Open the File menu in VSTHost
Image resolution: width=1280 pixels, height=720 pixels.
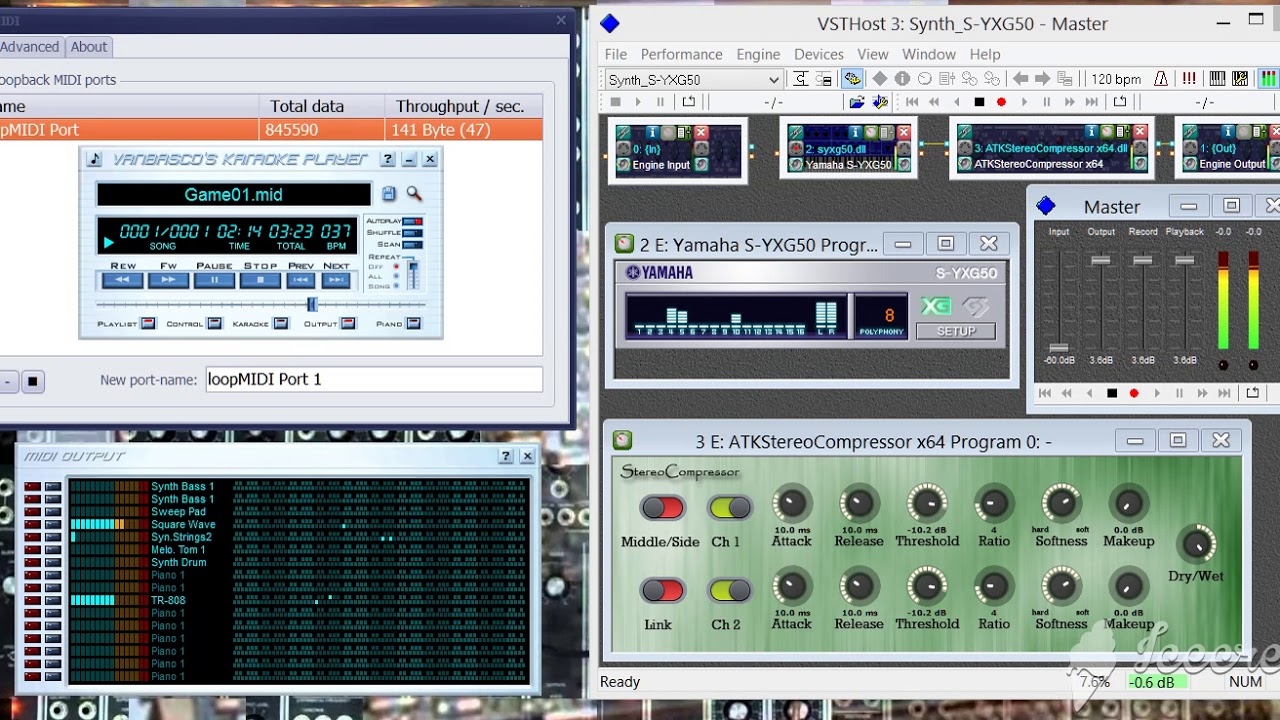point(616,54)
